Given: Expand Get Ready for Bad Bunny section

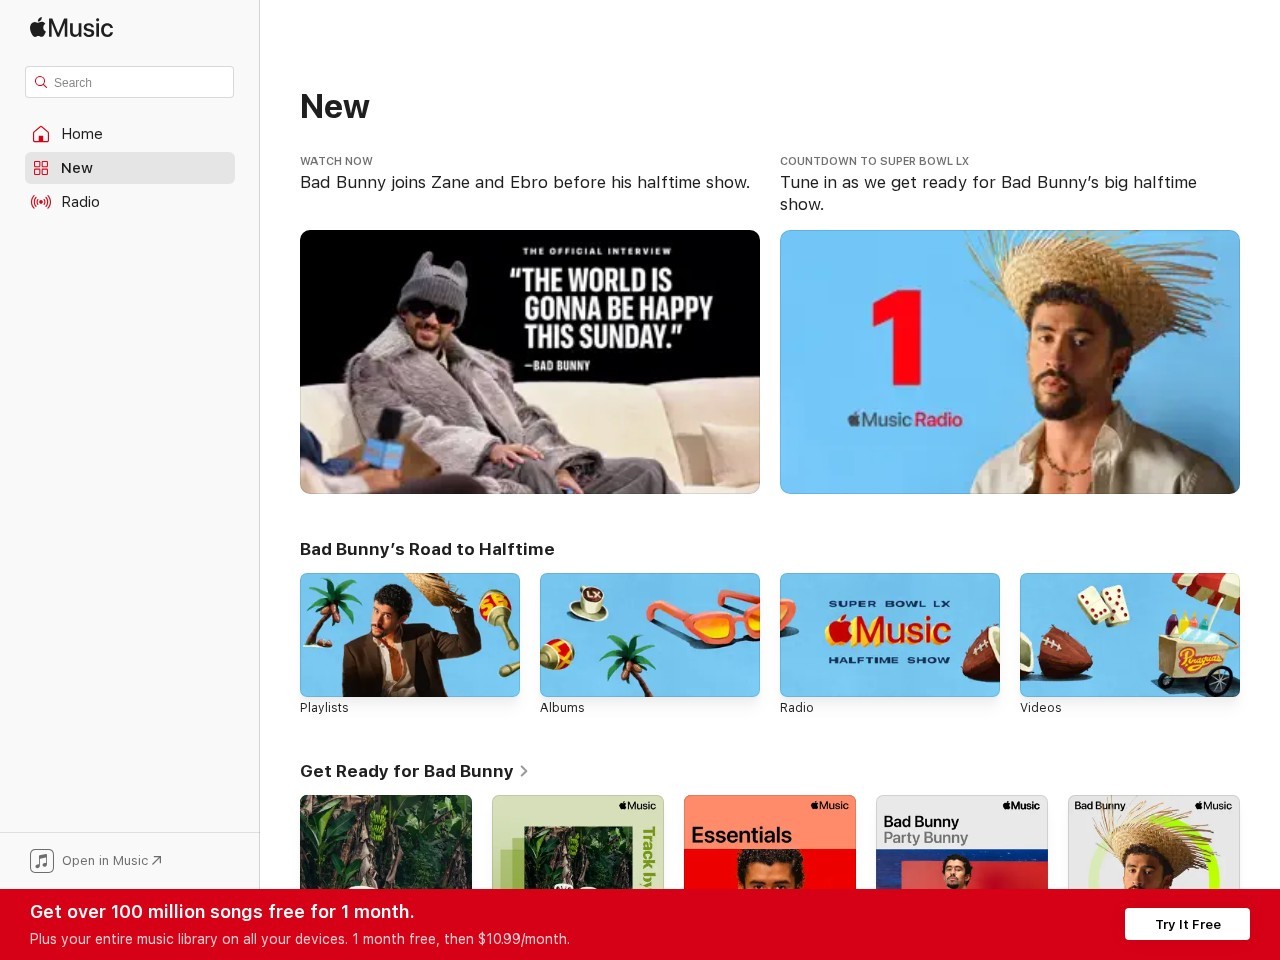Looking at the screenshot, I should 524,771.
